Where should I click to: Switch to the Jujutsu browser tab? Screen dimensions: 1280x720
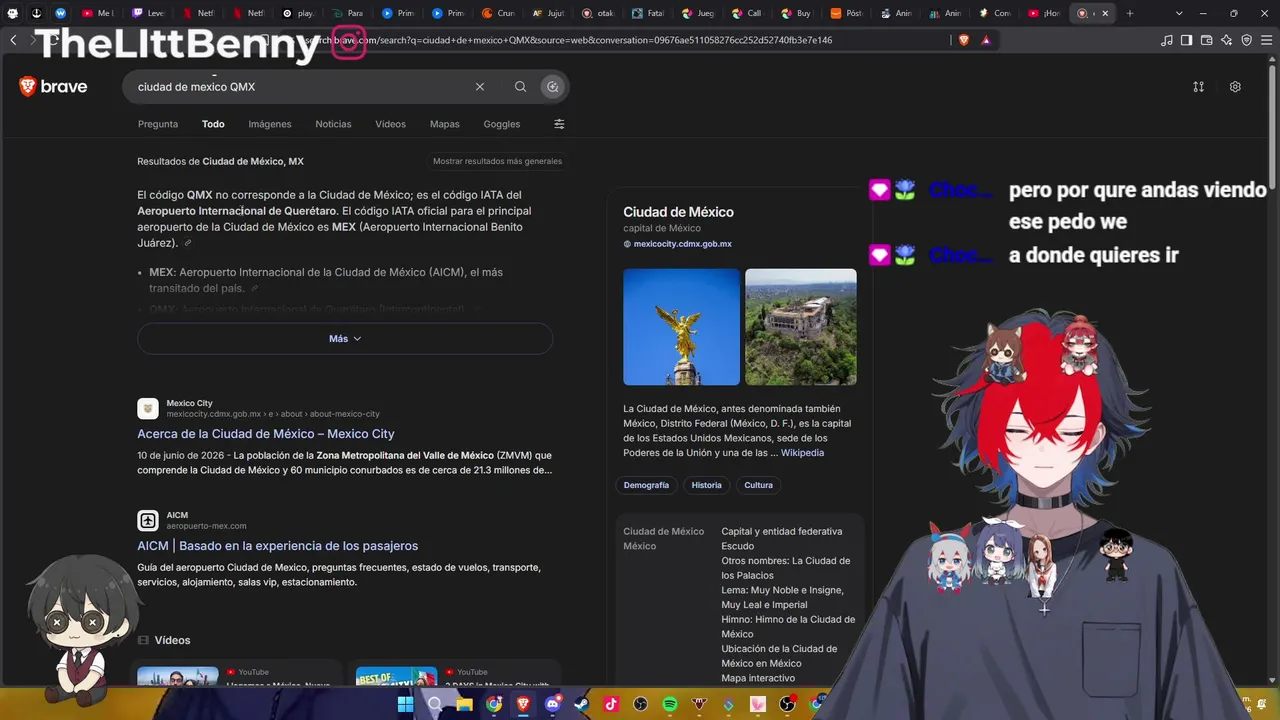[x=550, y=13]
